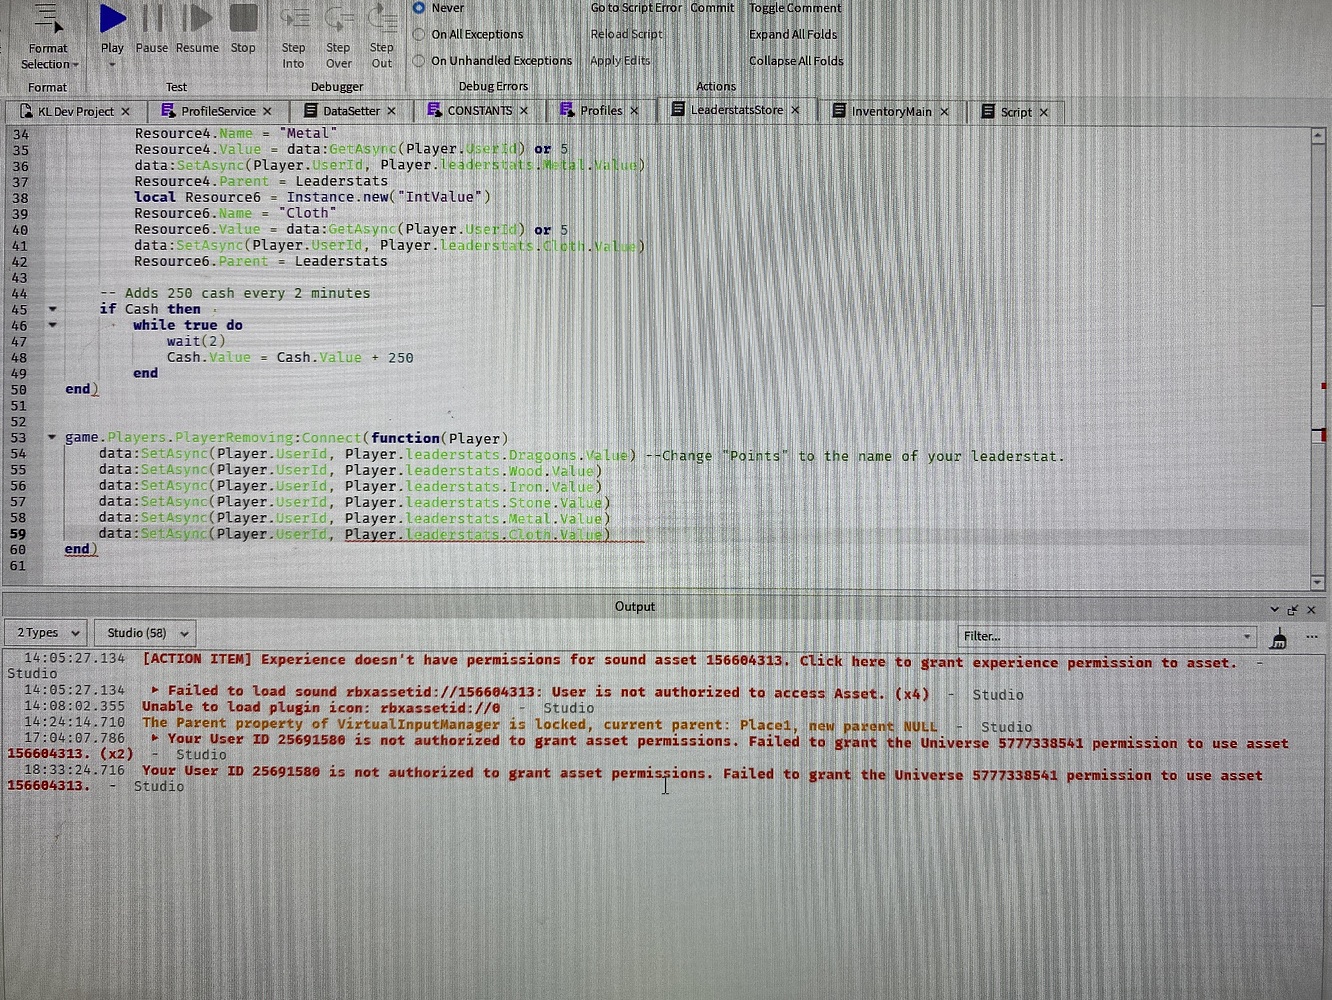Open the Output panel three-dots menu
1332x1000 pixels.
pos(1312,637)
